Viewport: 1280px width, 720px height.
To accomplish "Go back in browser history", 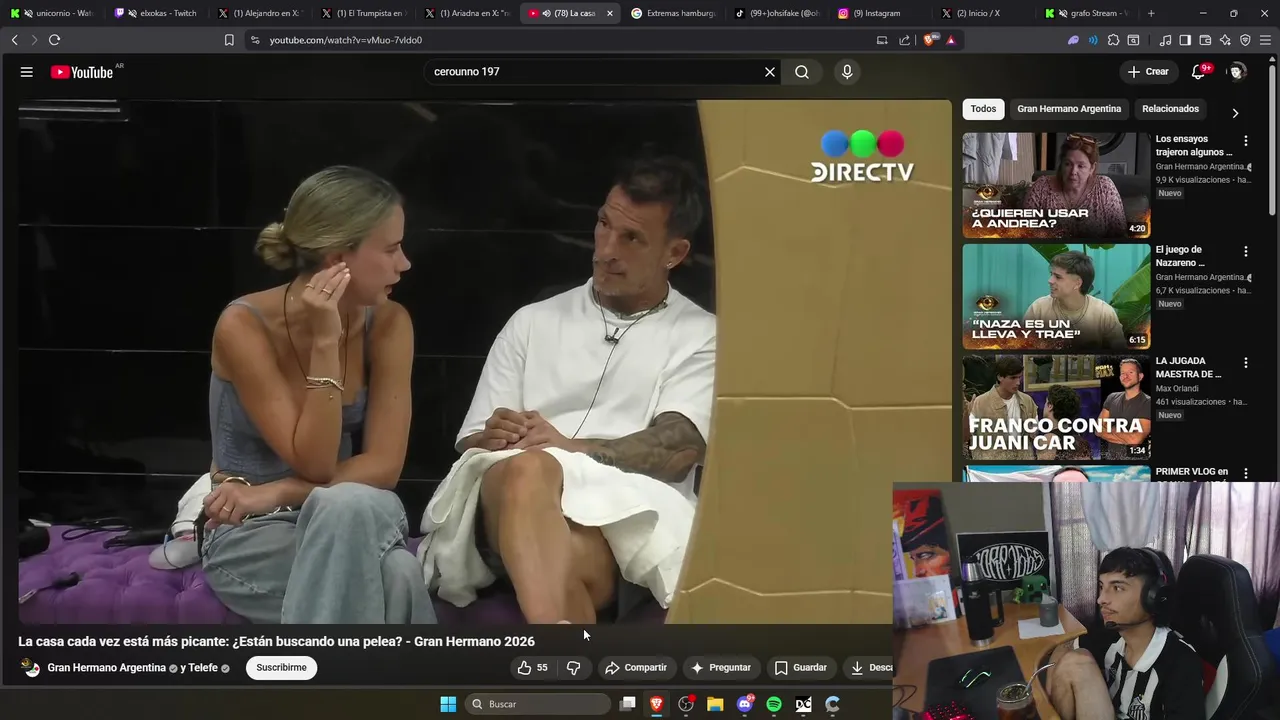I will coord(14,40).
